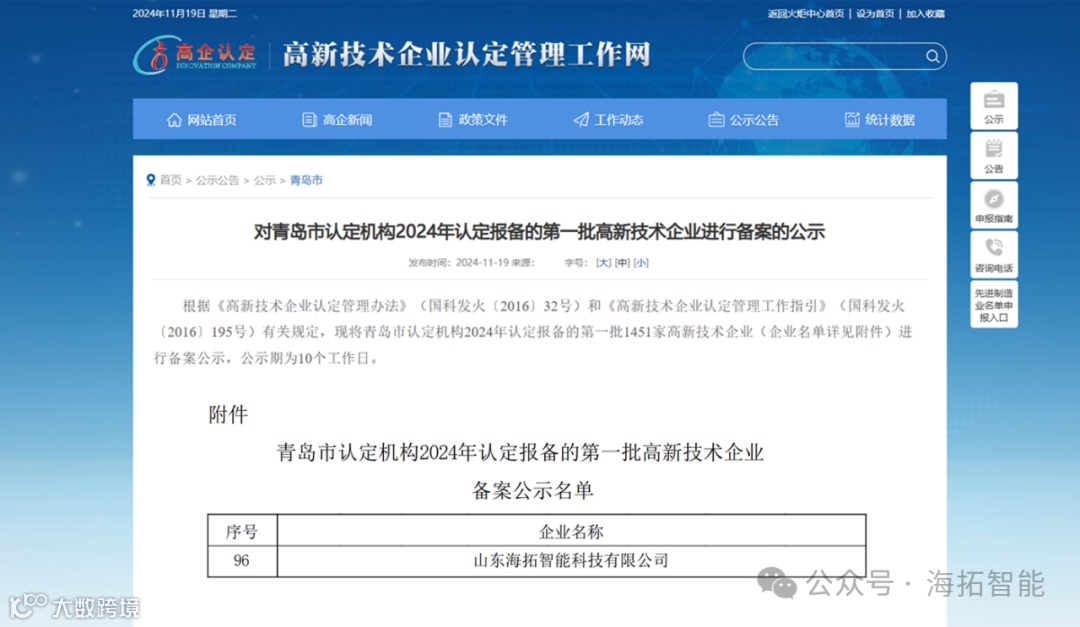Open 先进制造业名单申报入口 sidebar button
This screenshot has height=627, width=1080.
[x=994, y=305]
